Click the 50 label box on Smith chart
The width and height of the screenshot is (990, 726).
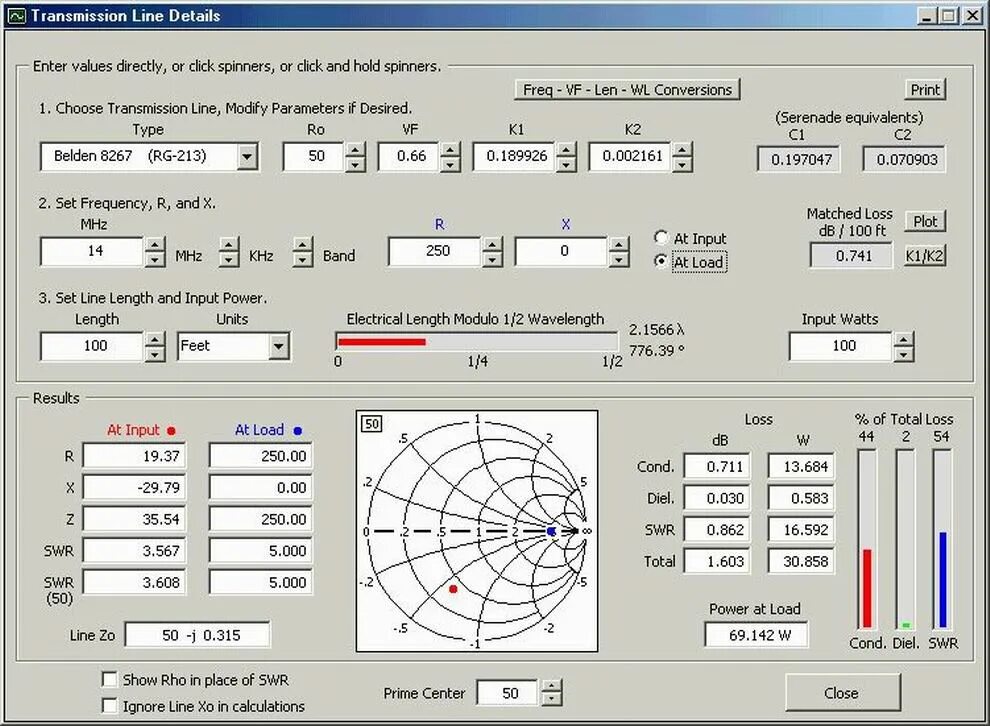click(x=371, y=424)
